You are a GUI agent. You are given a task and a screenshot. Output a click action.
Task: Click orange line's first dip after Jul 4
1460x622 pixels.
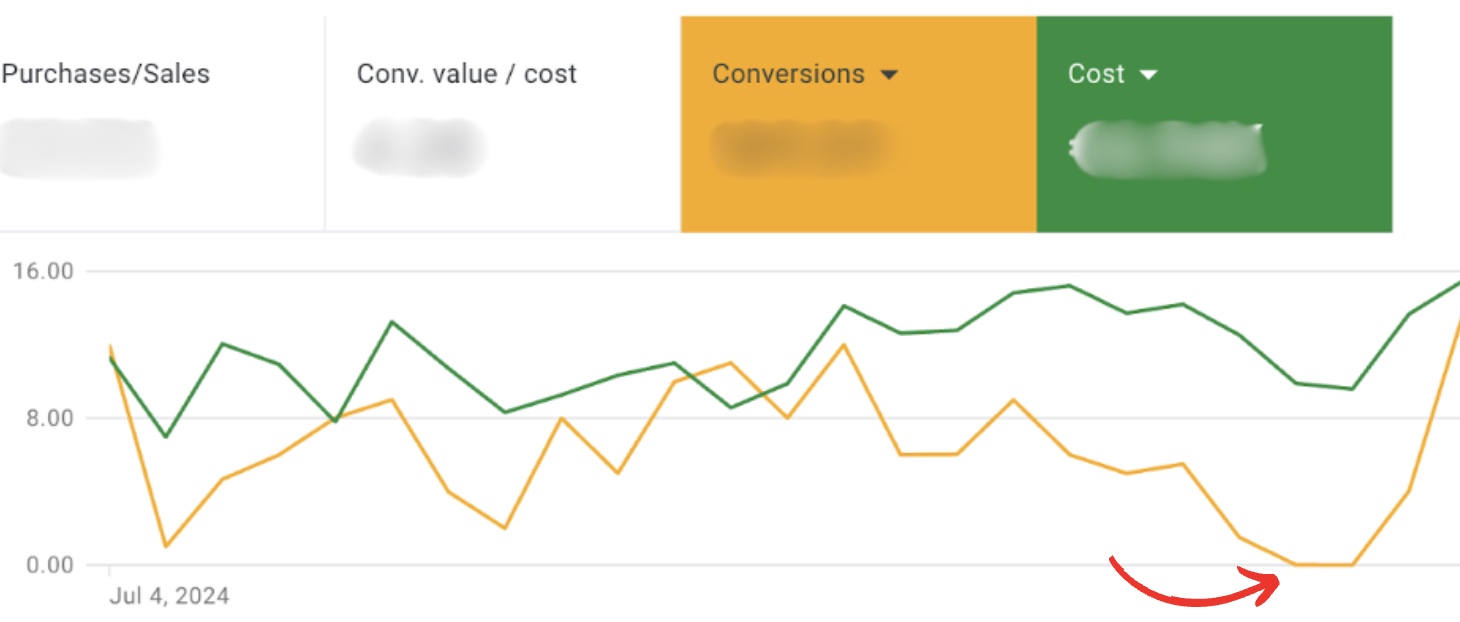166,546
